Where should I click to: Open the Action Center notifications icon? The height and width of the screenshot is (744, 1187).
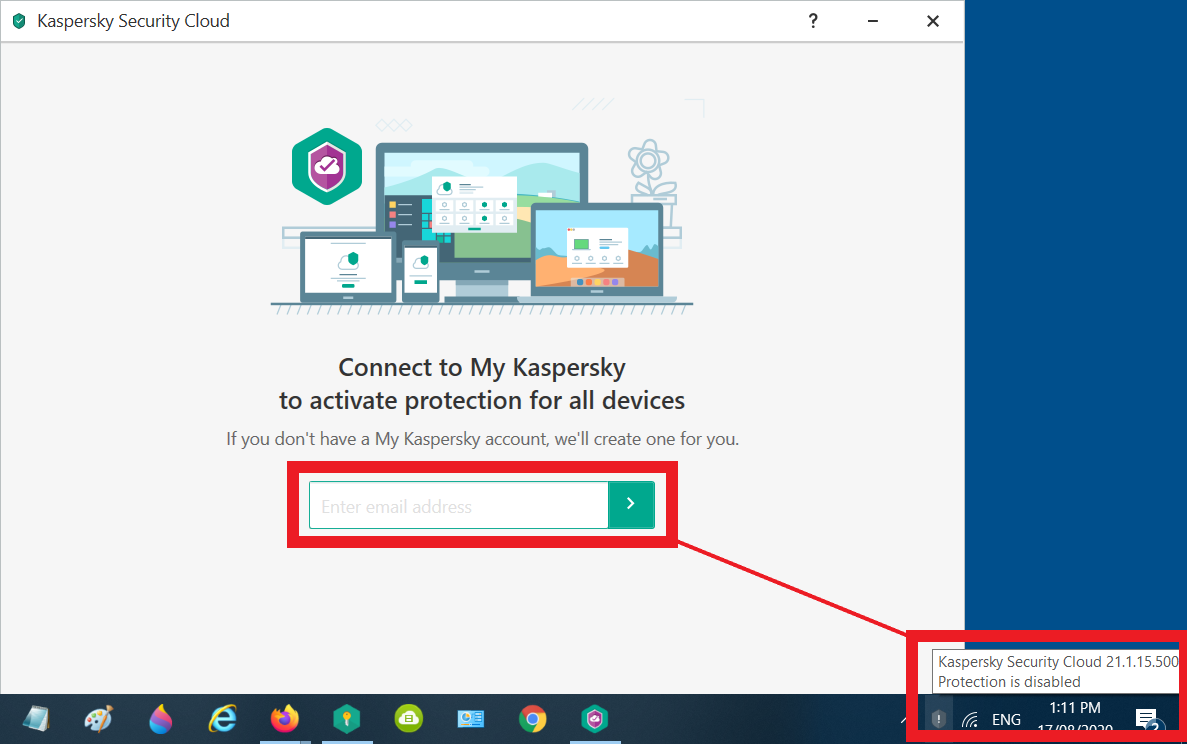click(x=1147, y=719)
